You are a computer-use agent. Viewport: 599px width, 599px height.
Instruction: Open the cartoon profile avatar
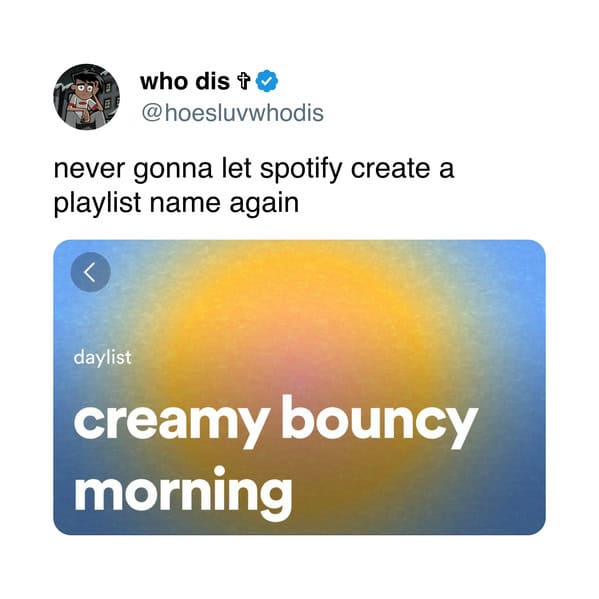click(x=86, y=97)
